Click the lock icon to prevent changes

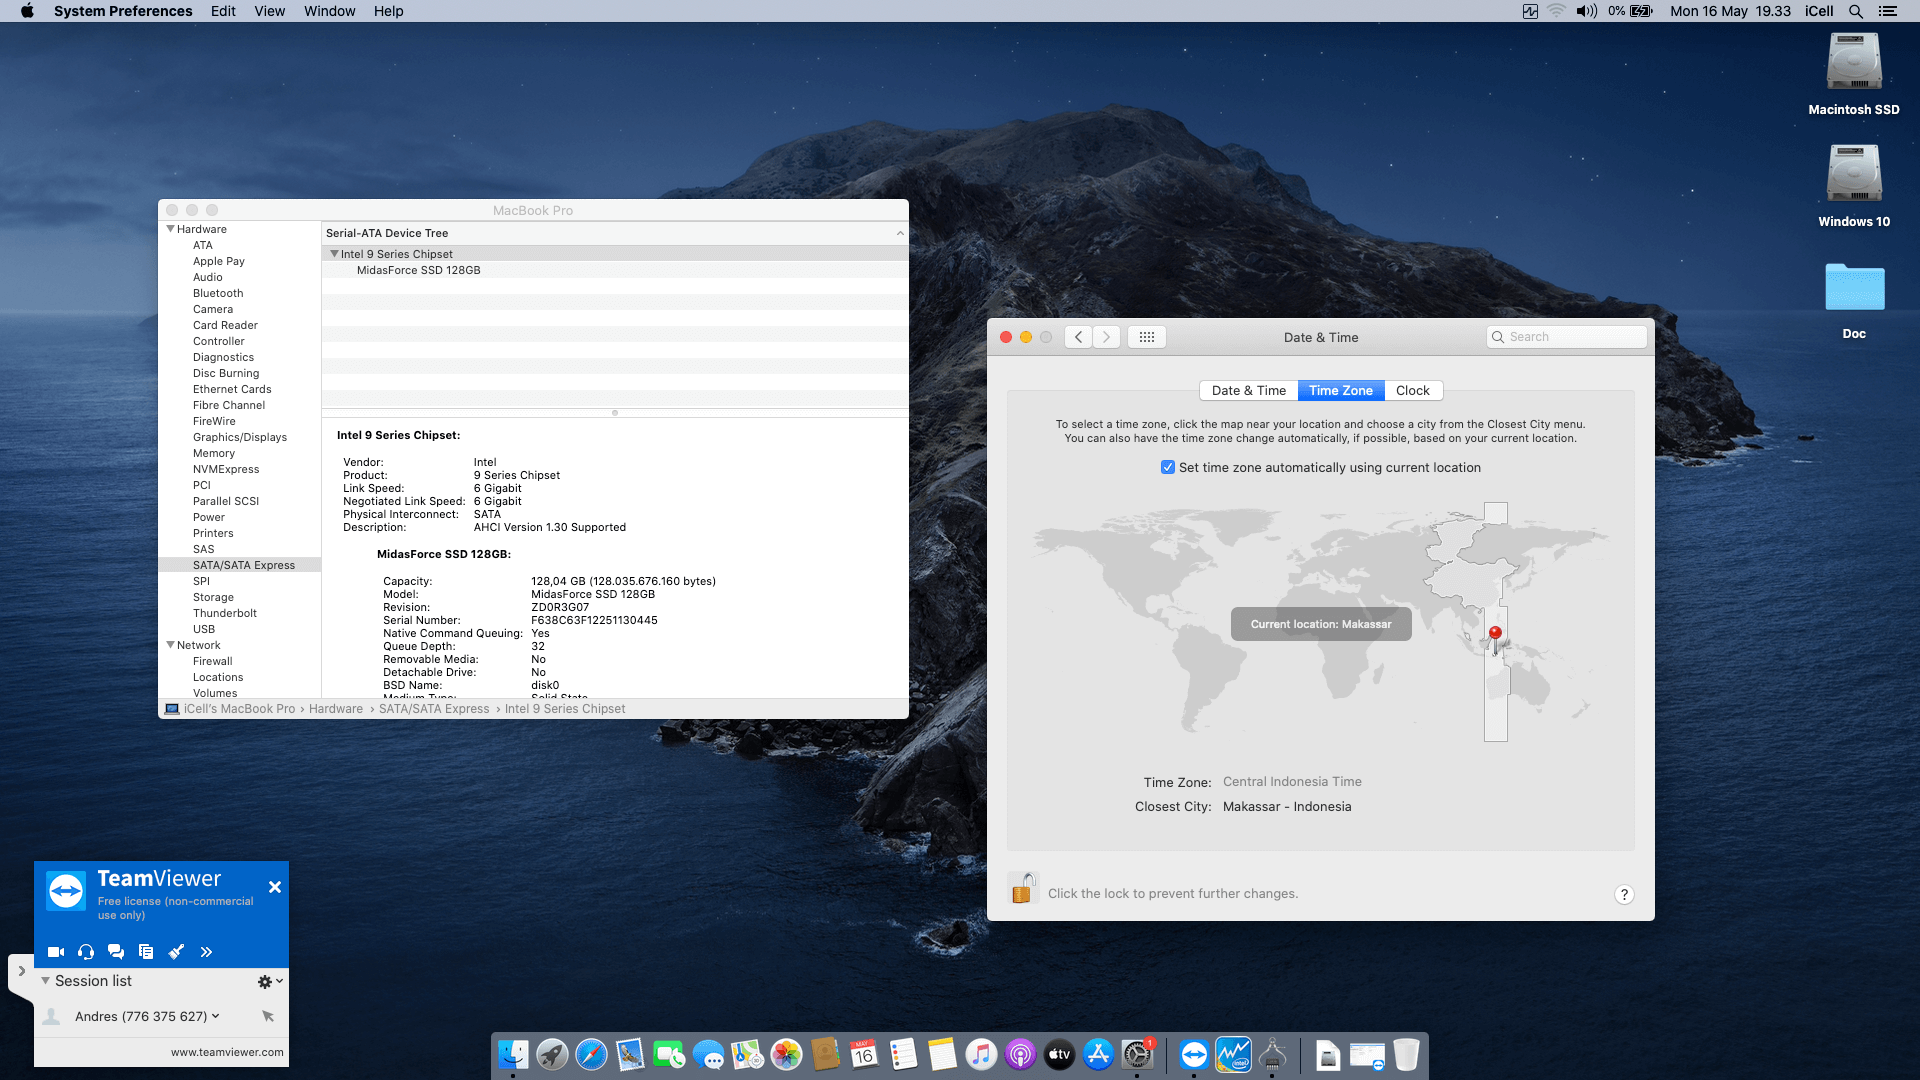point(1022,889)
